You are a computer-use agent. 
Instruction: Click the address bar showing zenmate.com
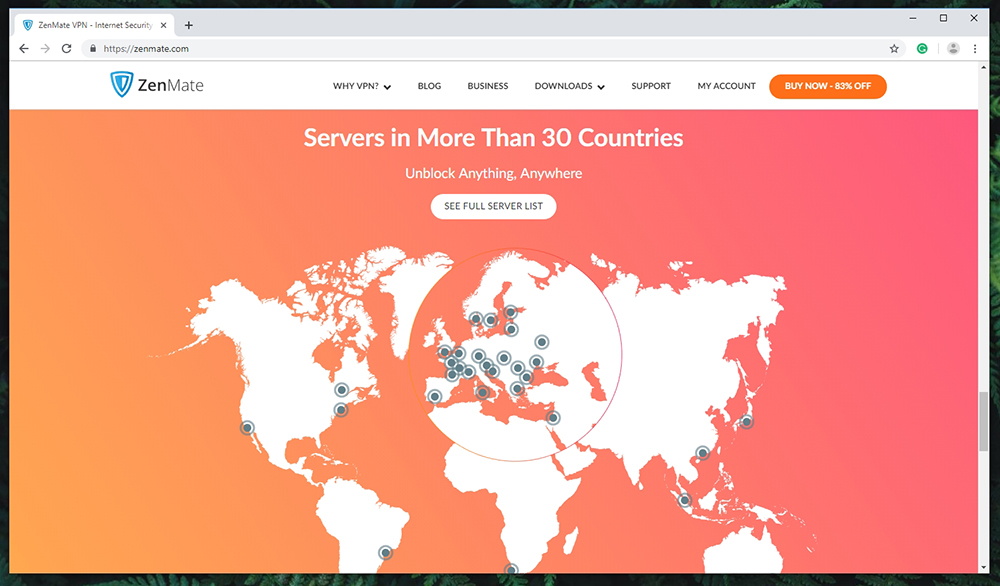pos(491,48)
